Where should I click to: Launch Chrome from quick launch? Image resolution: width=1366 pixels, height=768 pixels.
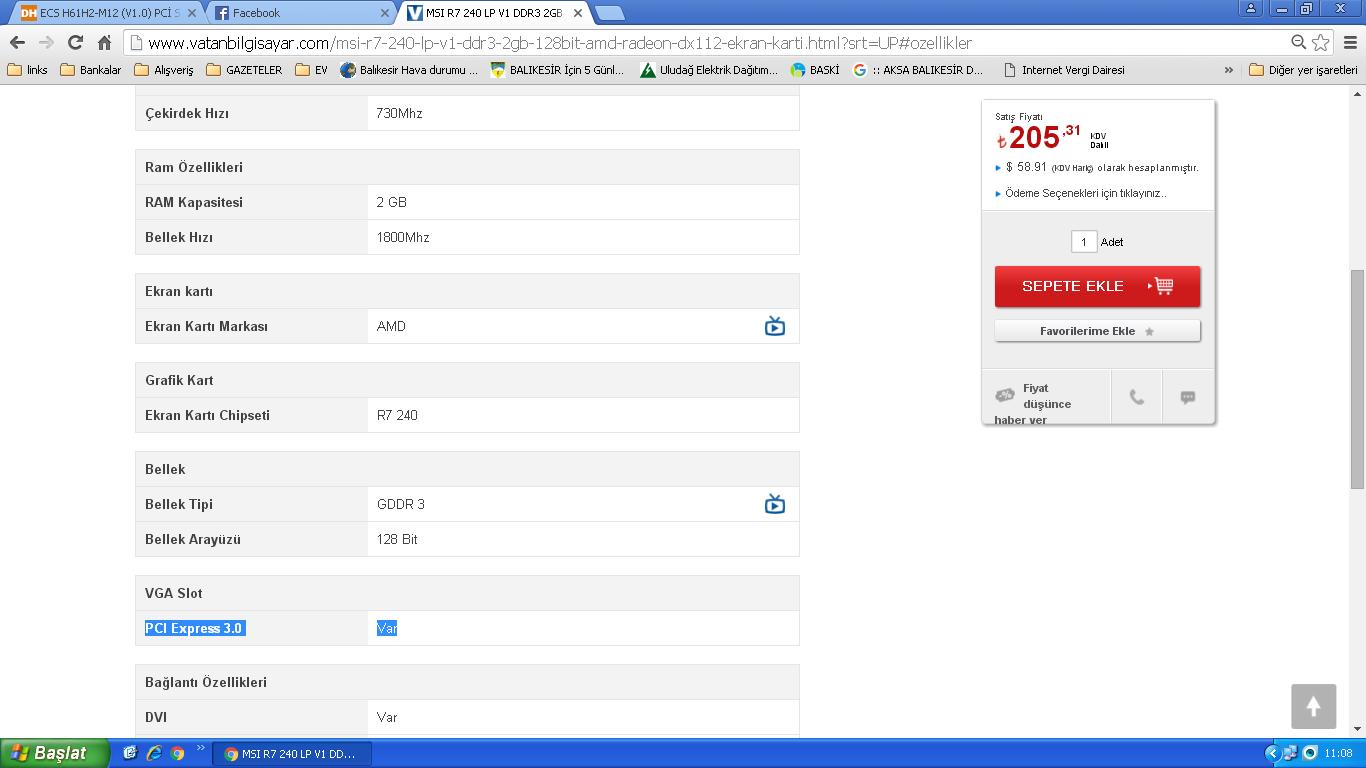pos(177,753)
